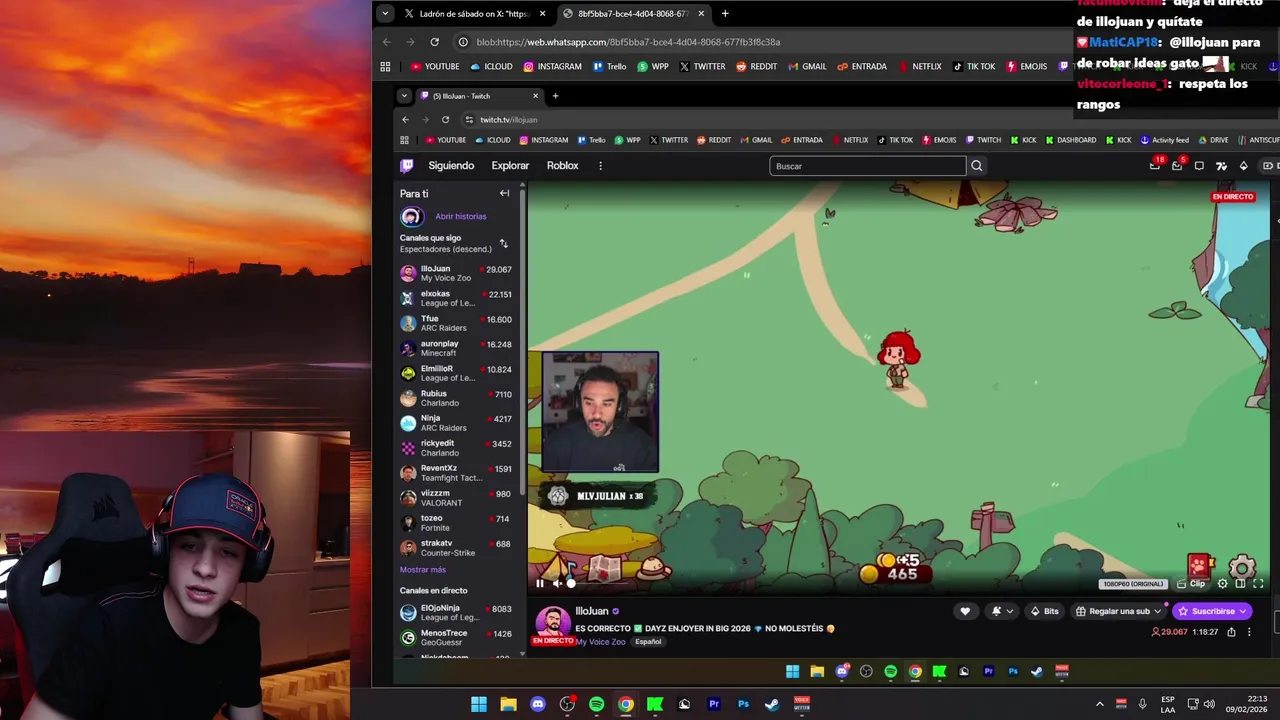1280x720 pixels.
Task: Collapse the Para ti sidebar
Action: pyautogui.click(x=504, y=193)
